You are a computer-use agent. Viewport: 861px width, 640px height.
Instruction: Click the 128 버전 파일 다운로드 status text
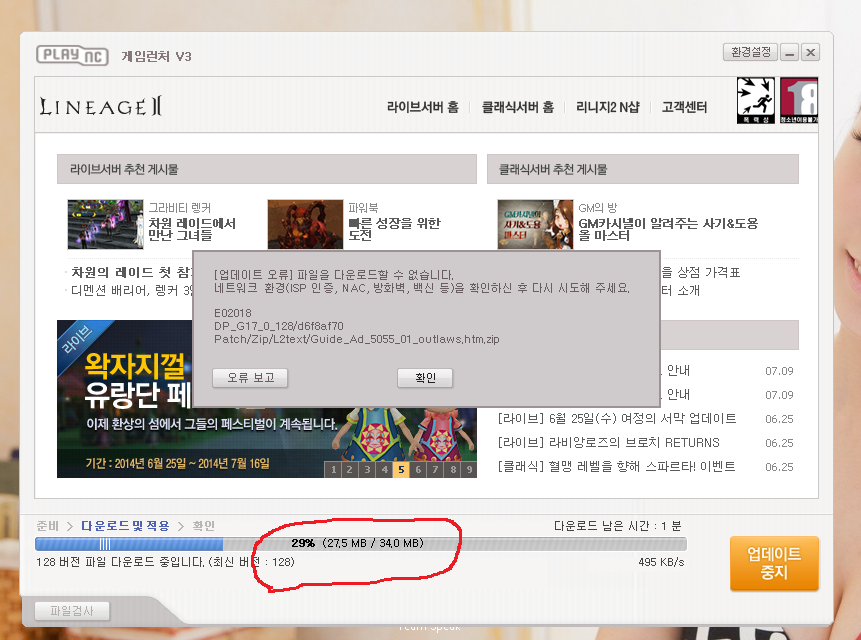pos(165,562)
